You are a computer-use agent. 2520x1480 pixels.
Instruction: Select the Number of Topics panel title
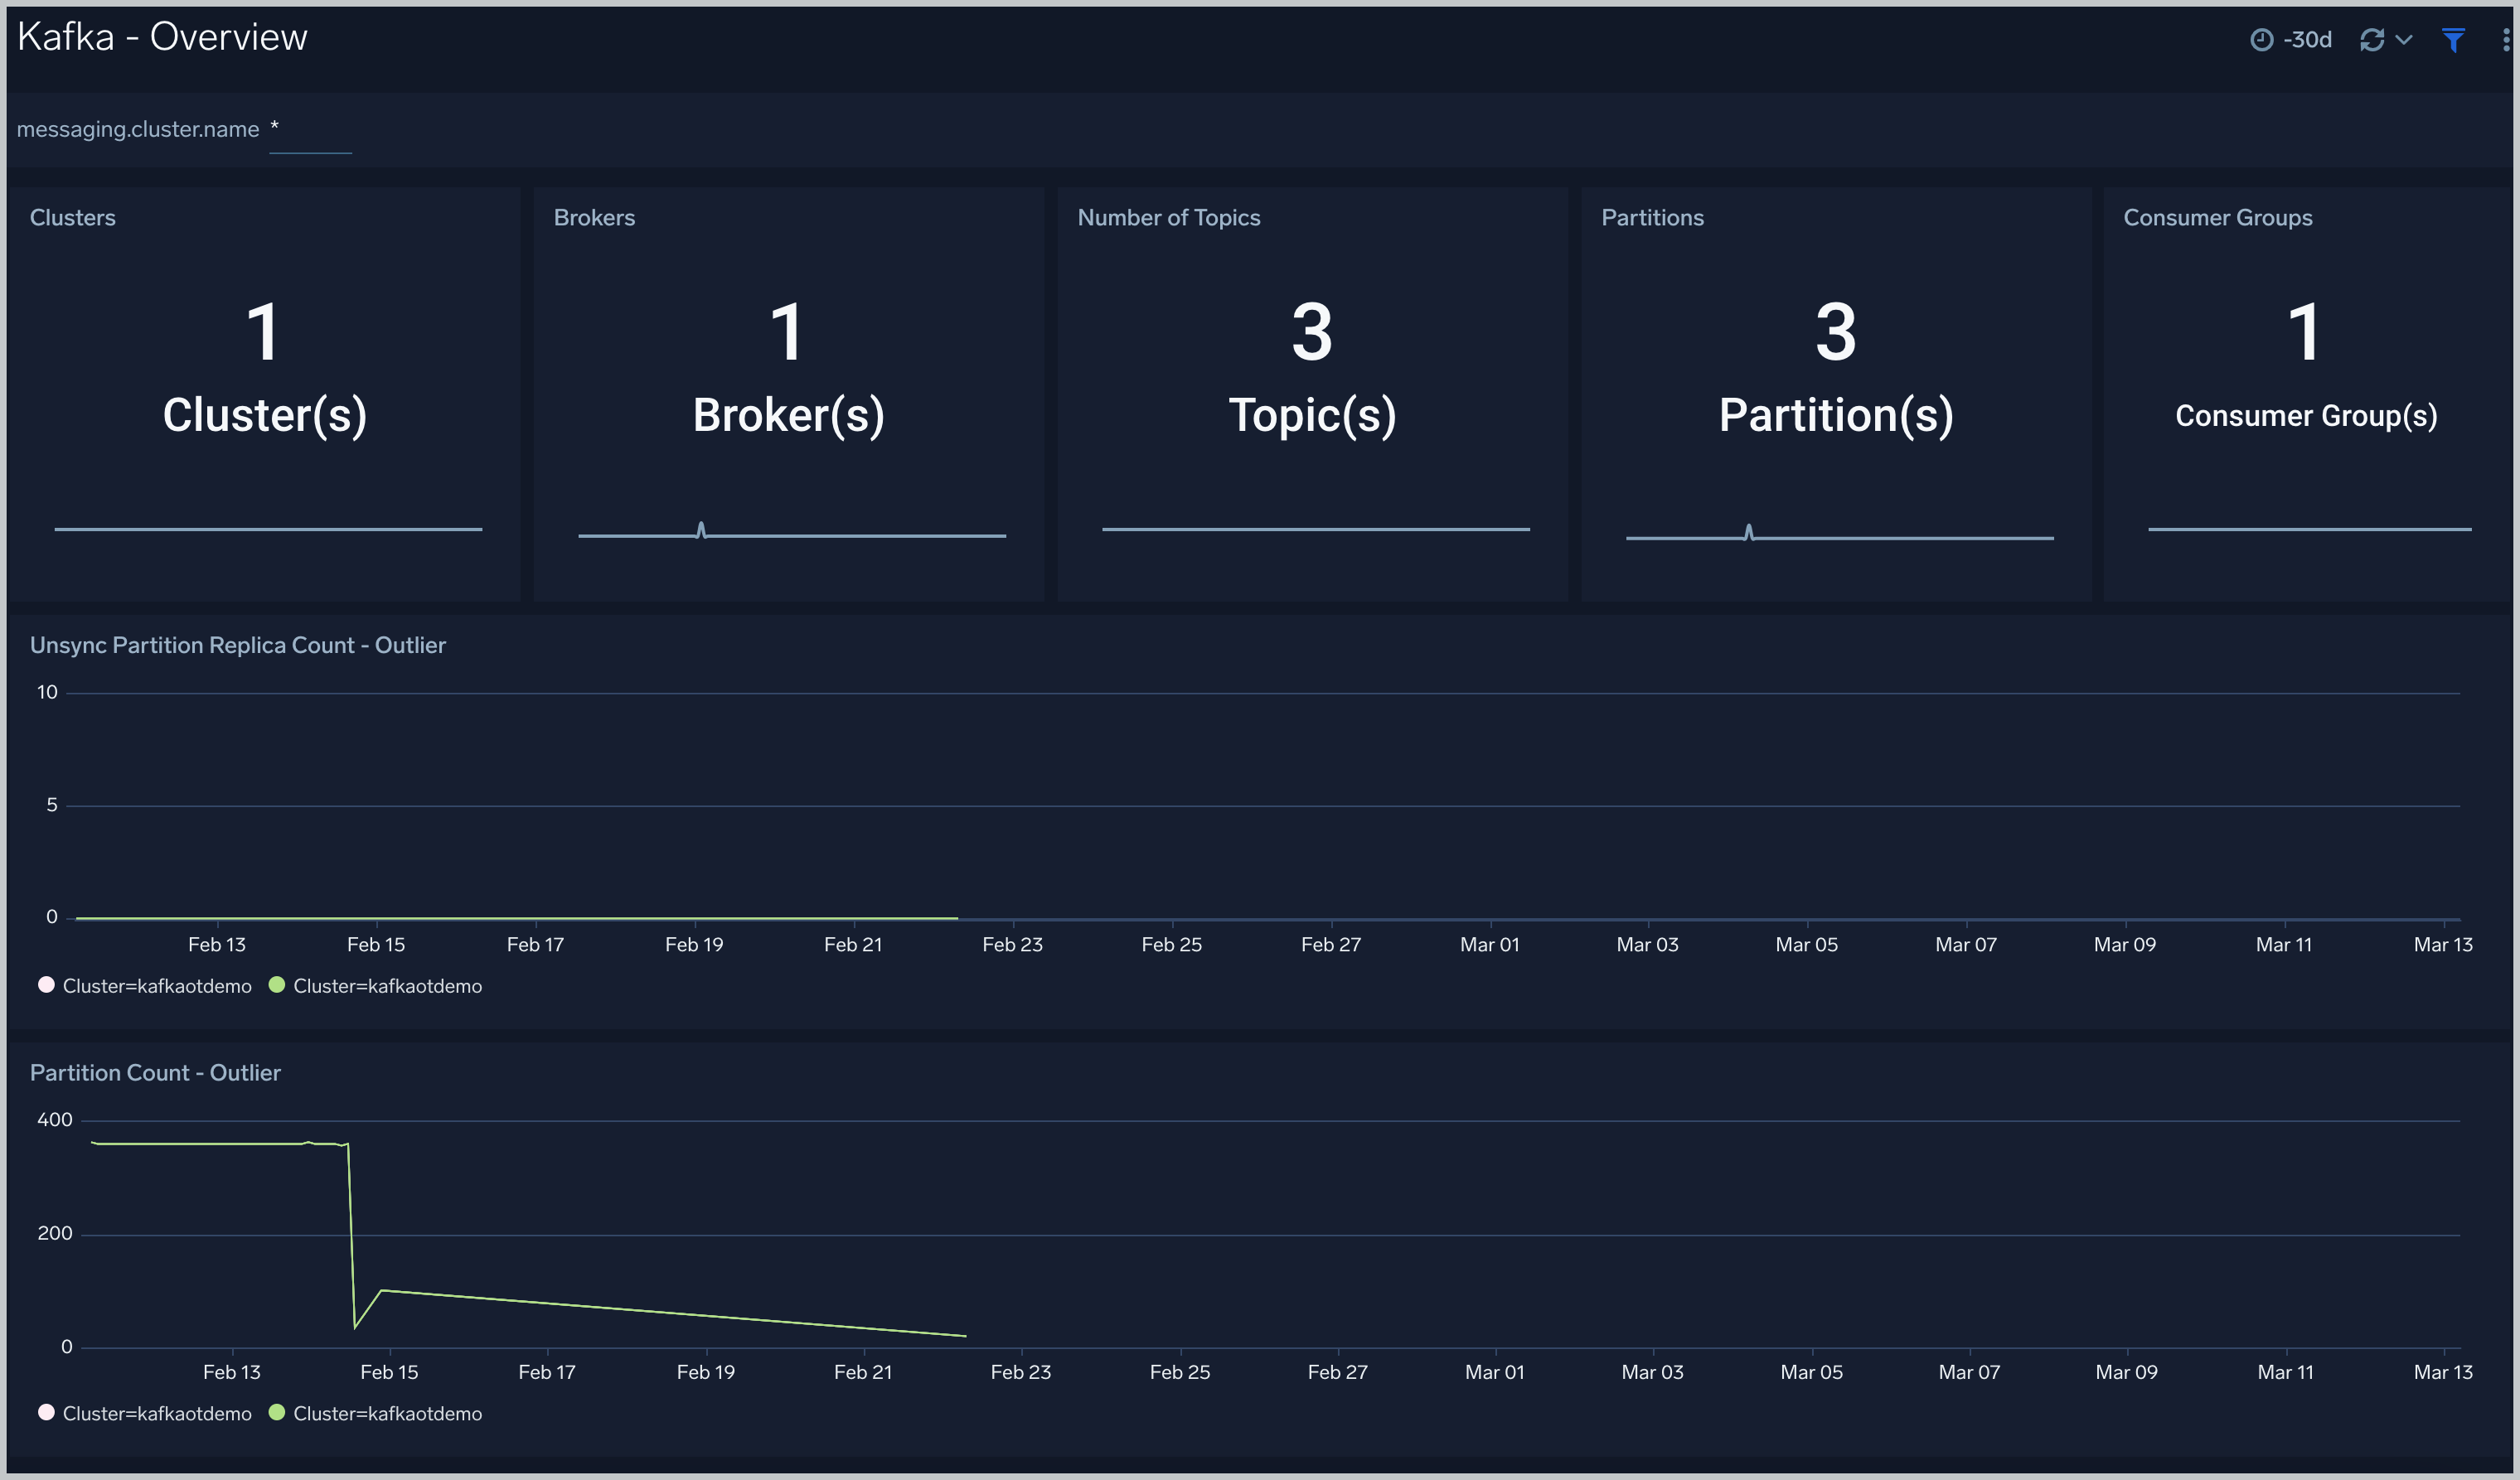[1168, 218]
